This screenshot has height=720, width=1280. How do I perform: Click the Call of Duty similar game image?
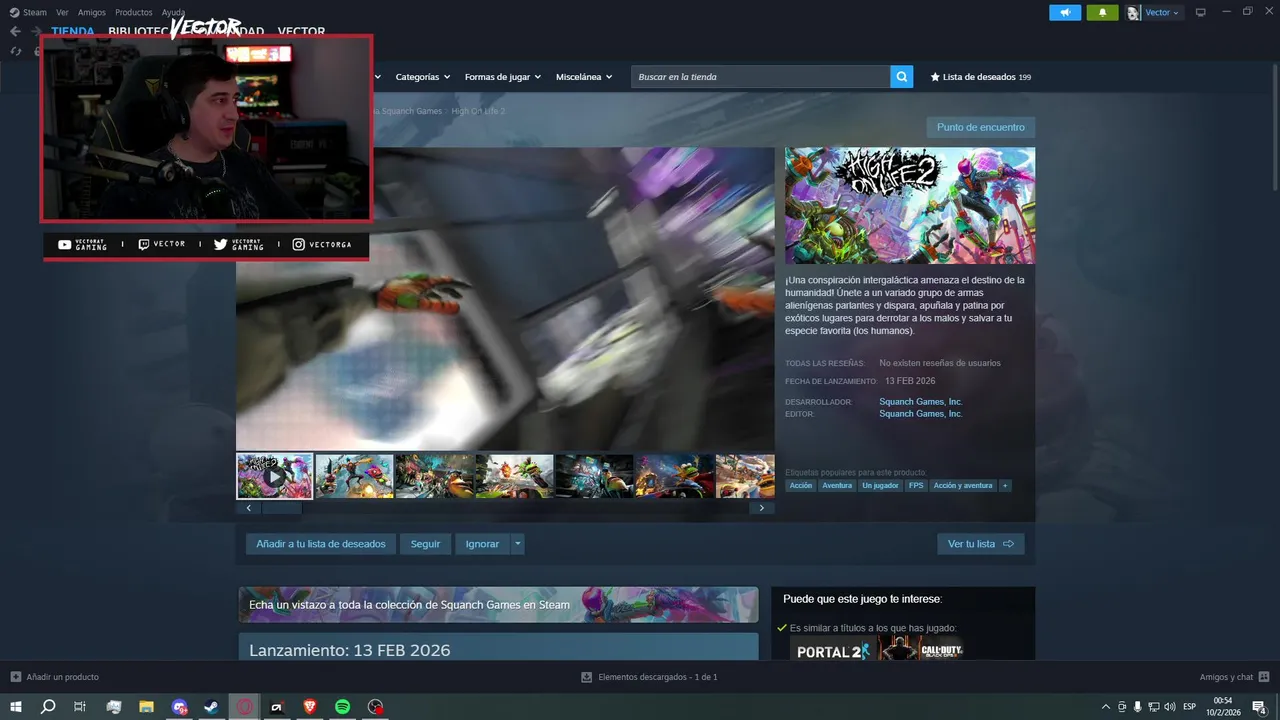pyautogui.click(x=920, y=650)
